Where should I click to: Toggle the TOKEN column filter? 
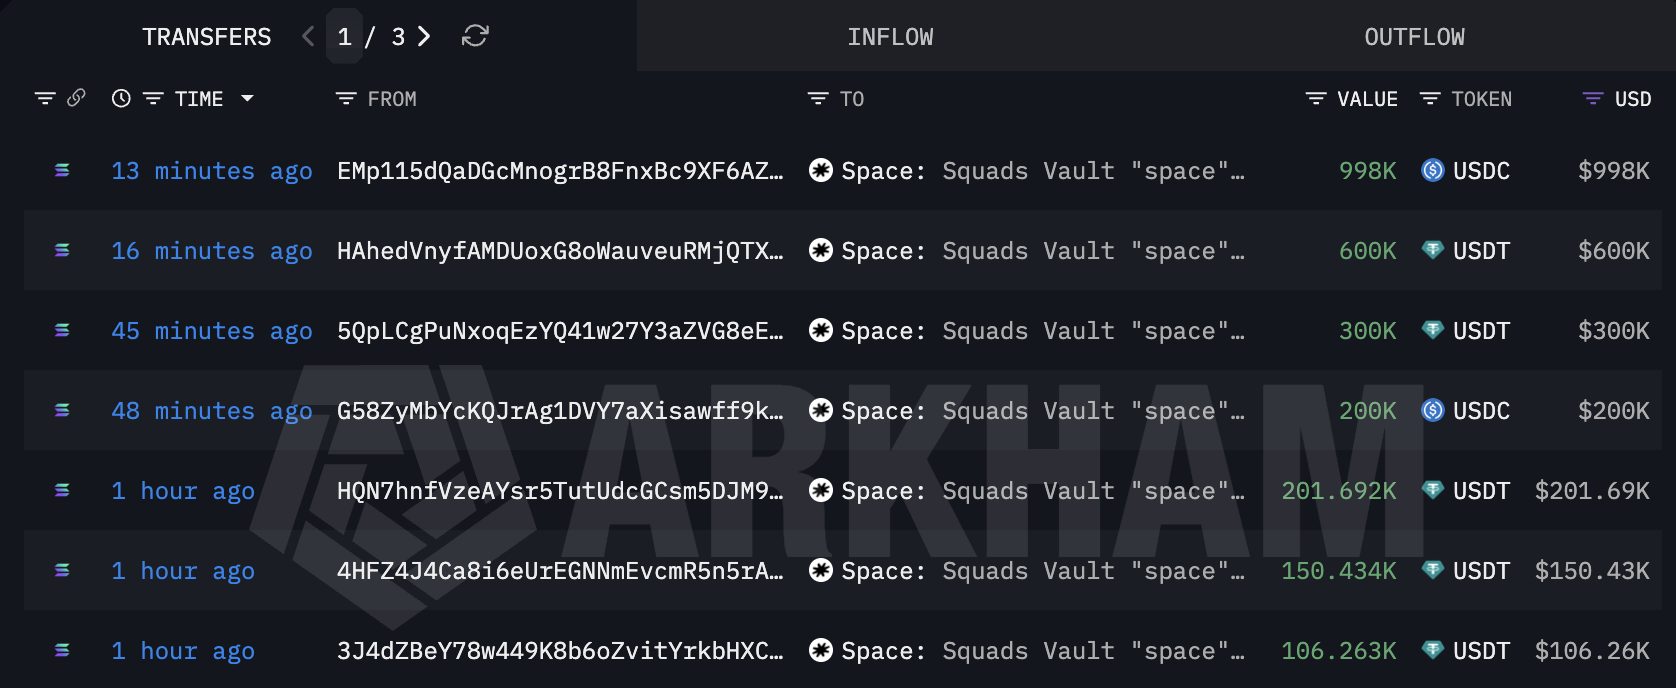pyautogui.click(x=1430, y=98)
